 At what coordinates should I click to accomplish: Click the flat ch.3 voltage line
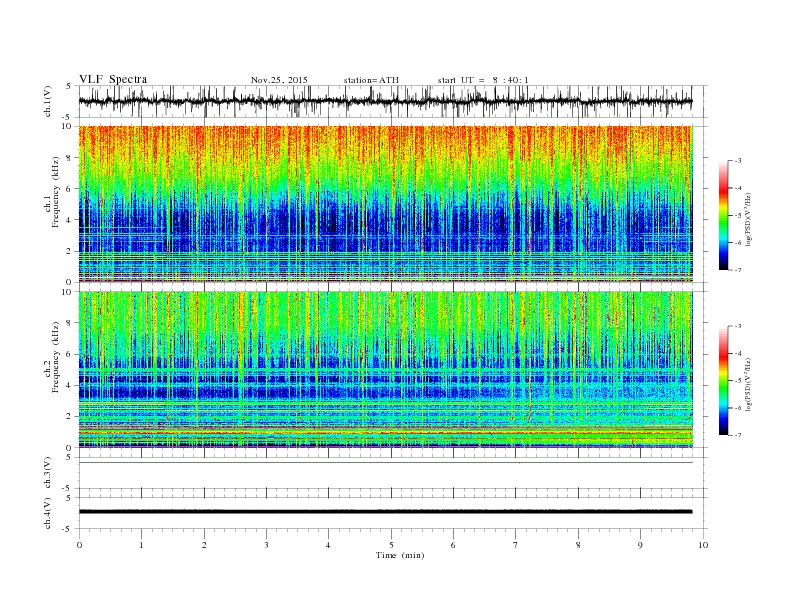coord(385,463)
